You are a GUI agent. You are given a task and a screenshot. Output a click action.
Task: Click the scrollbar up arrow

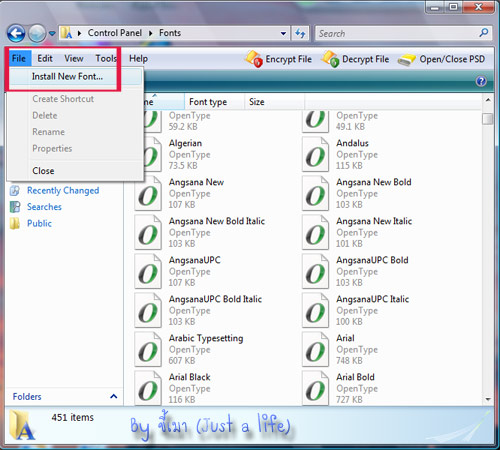(488, 100)
